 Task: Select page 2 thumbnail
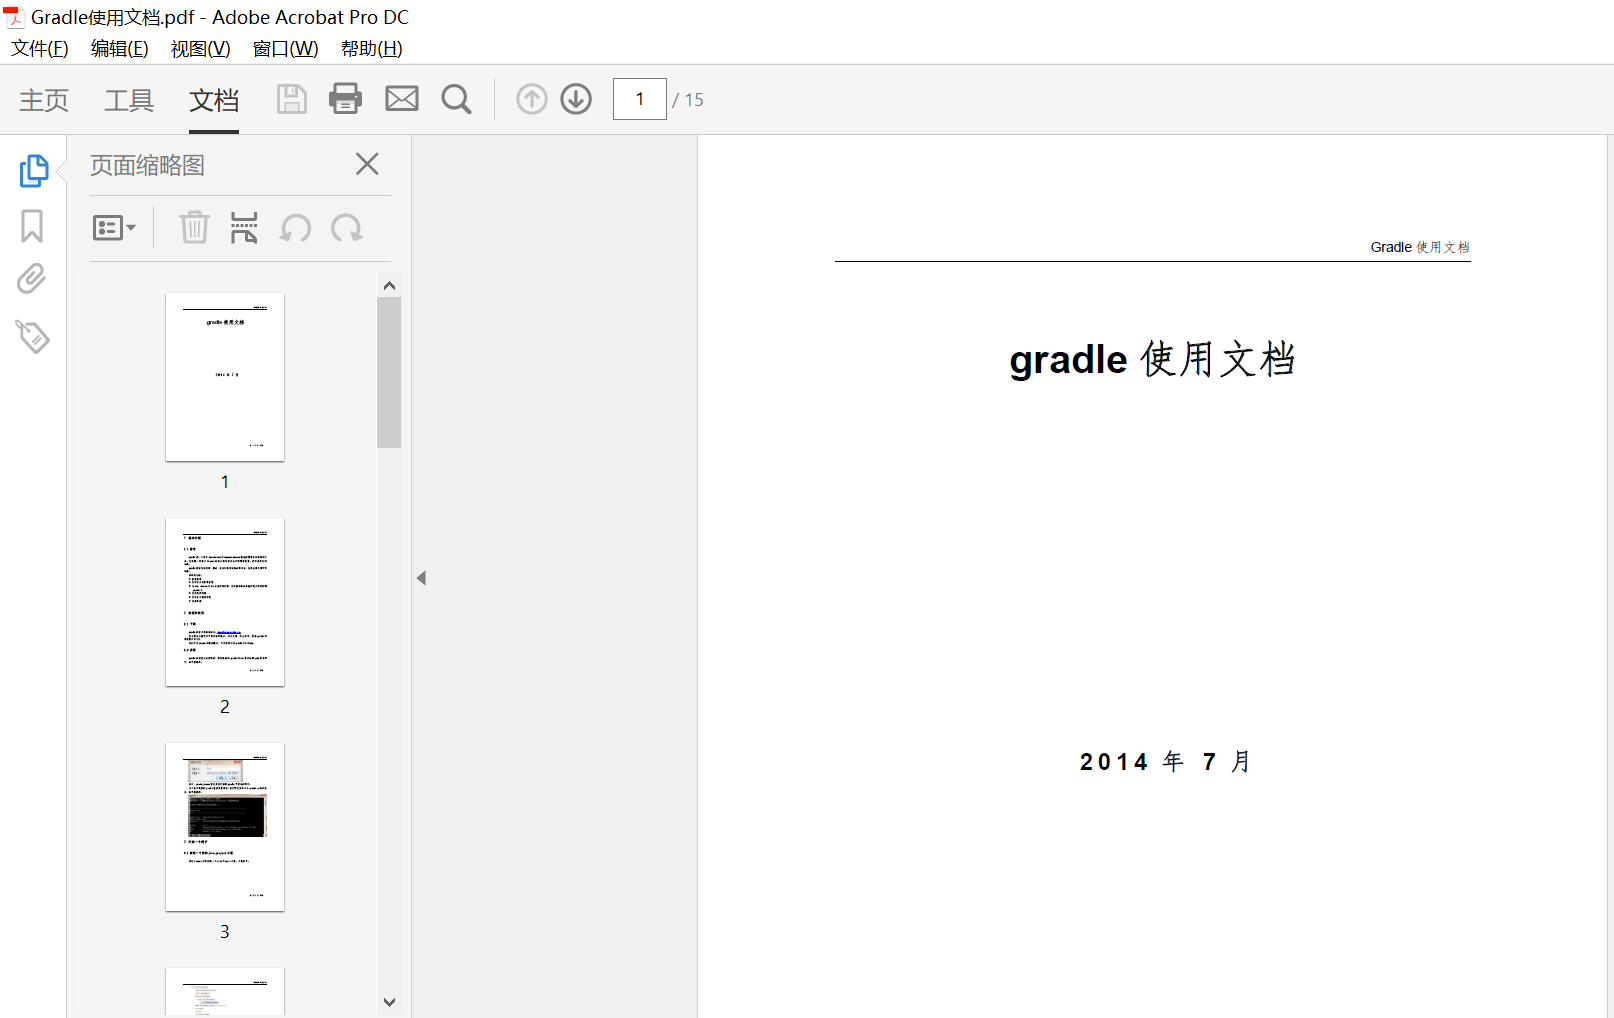point(225,602)
